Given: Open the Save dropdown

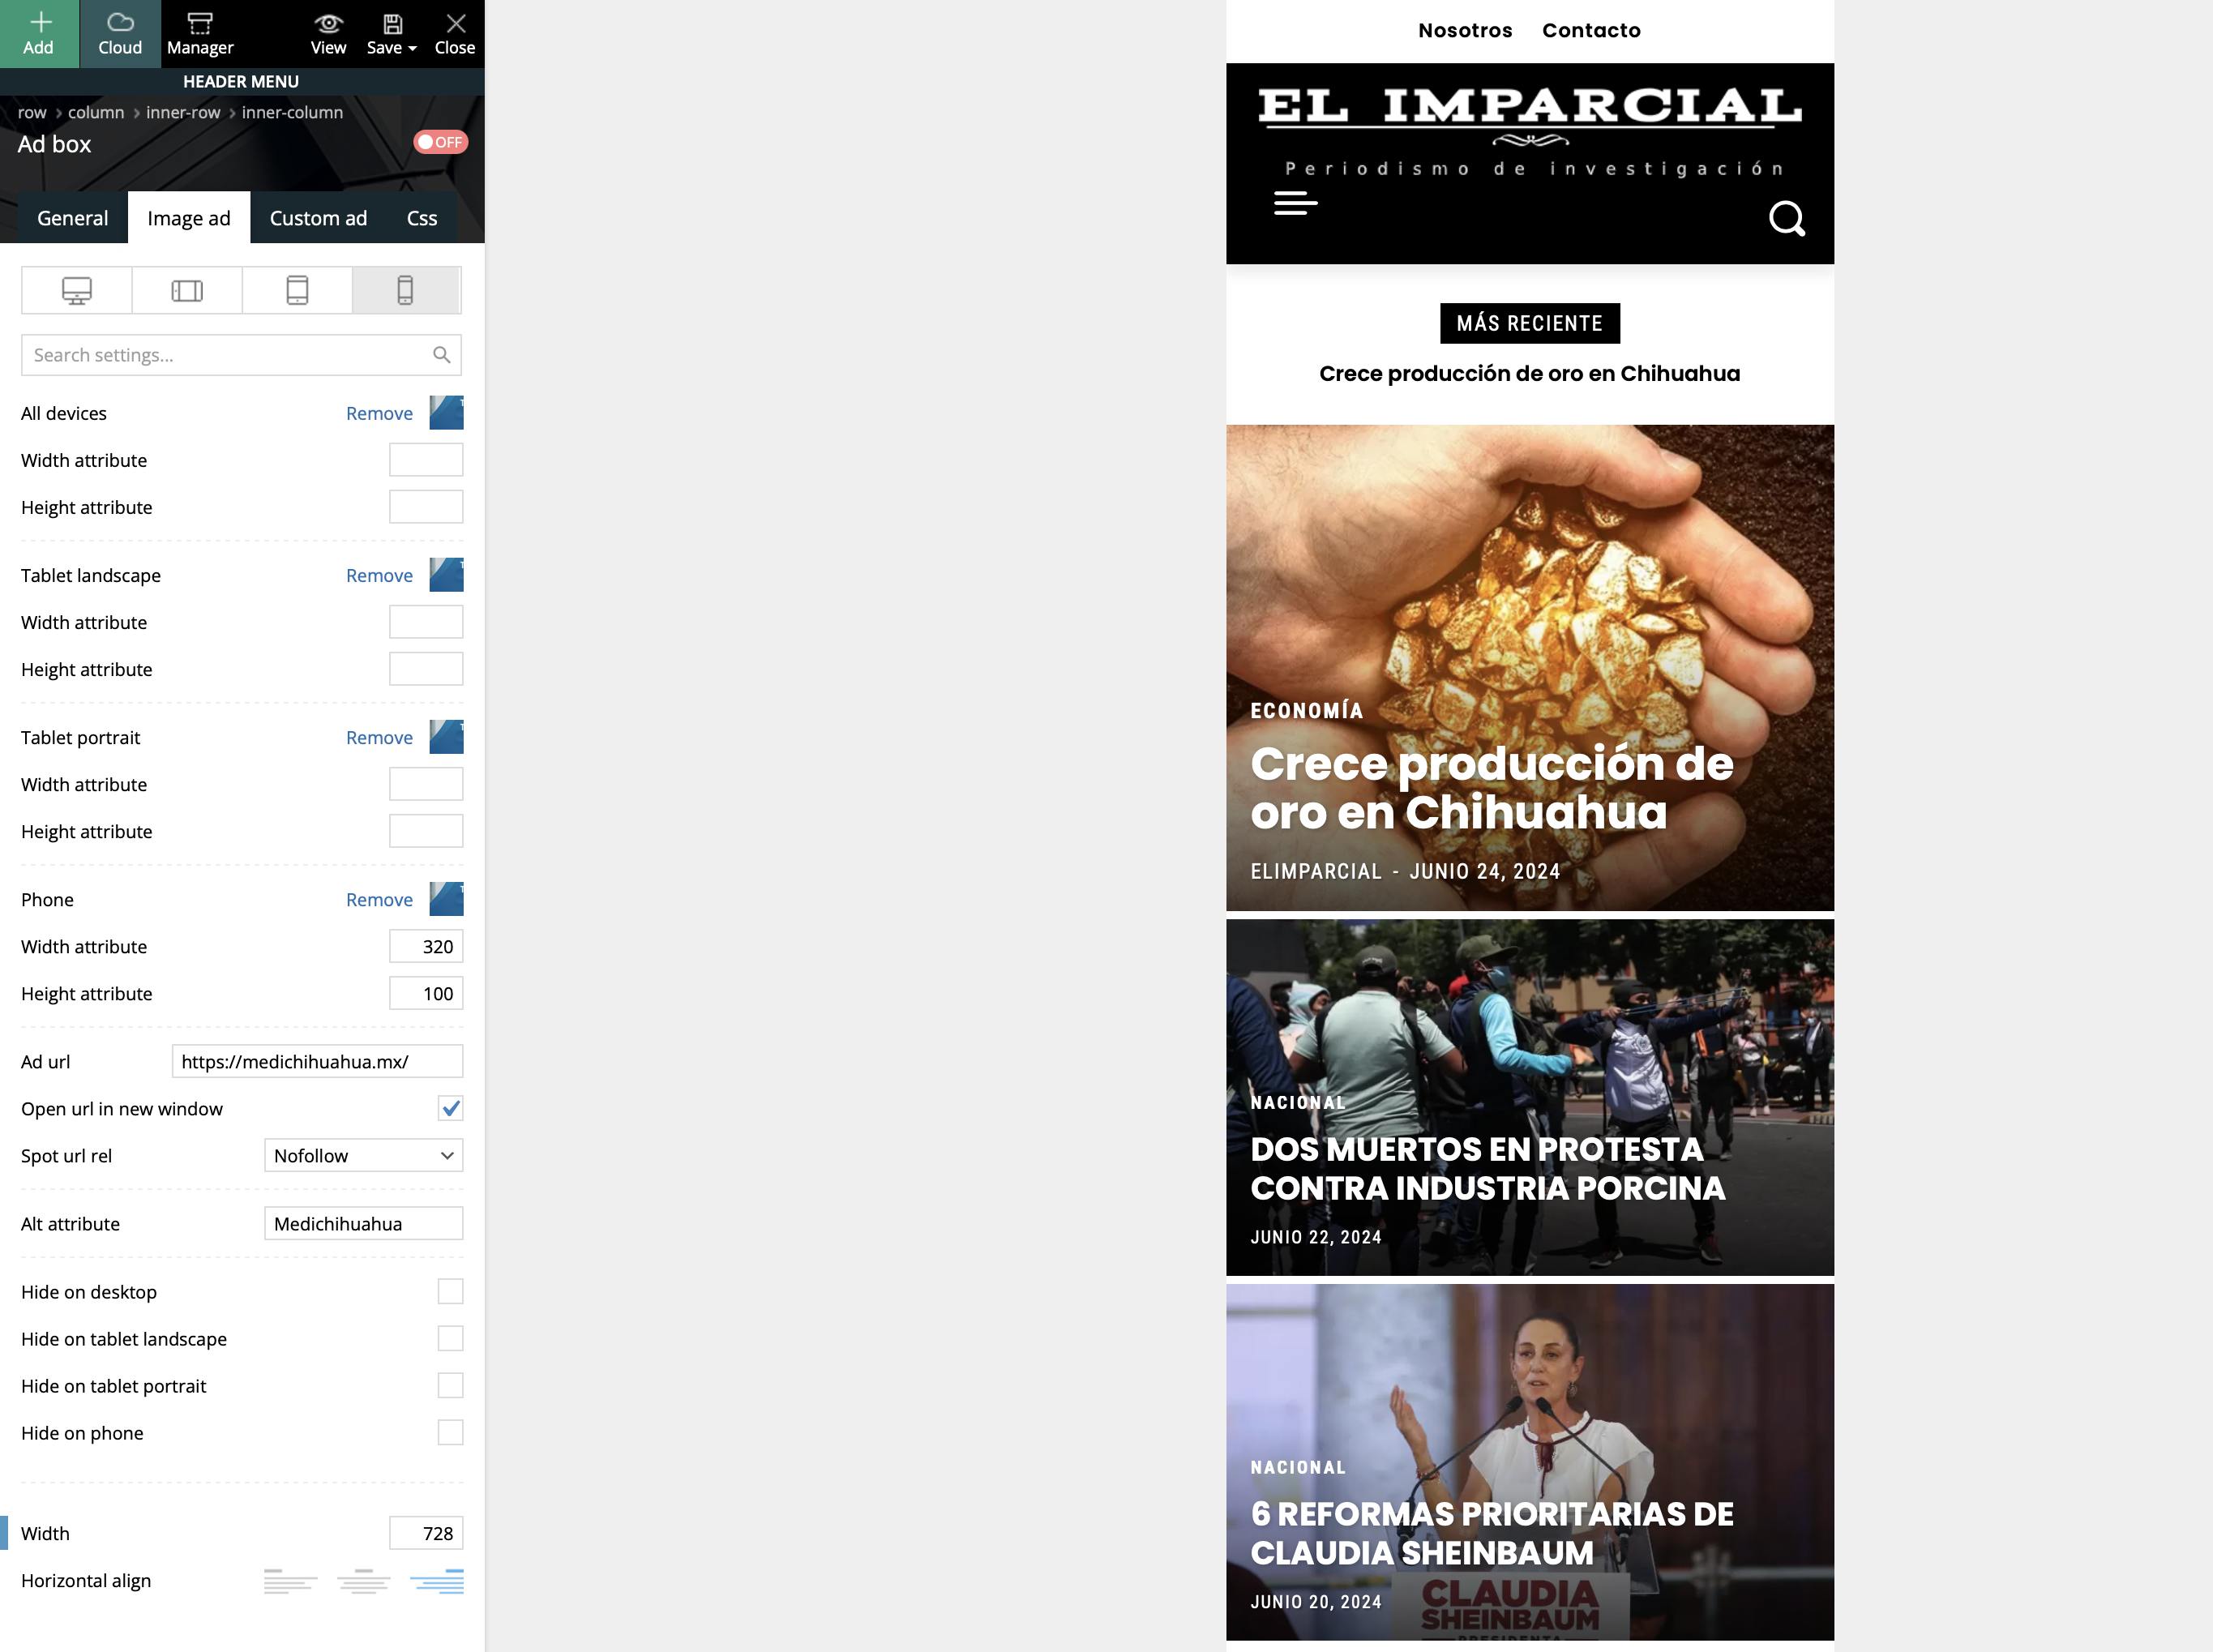Looking at the screenshot, I should pos(391,34).
